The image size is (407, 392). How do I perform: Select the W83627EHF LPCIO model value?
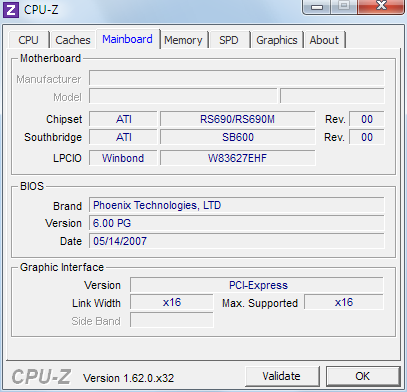point(237,158)
